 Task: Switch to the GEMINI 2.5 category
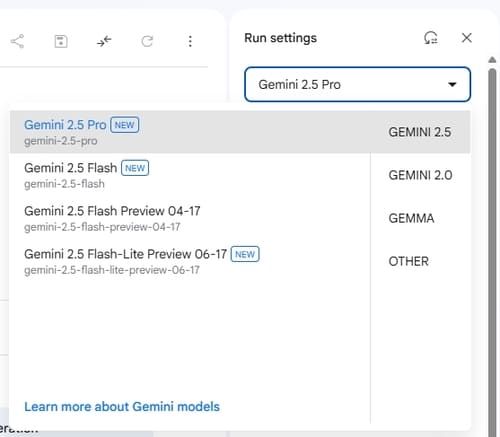420,132
